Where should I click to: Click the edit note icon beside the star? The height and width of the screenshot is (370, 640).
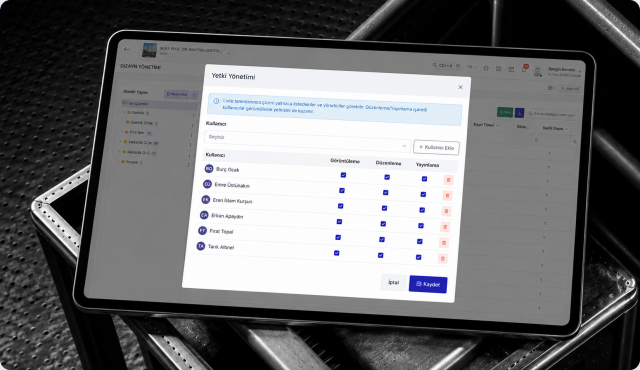point(498,69)
